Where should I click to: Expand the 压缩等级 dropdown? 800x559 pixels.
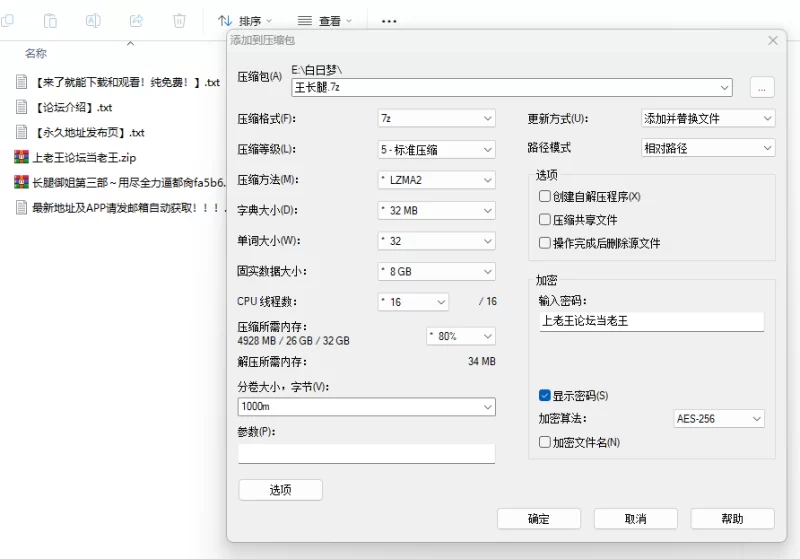(x=436, y=149)
